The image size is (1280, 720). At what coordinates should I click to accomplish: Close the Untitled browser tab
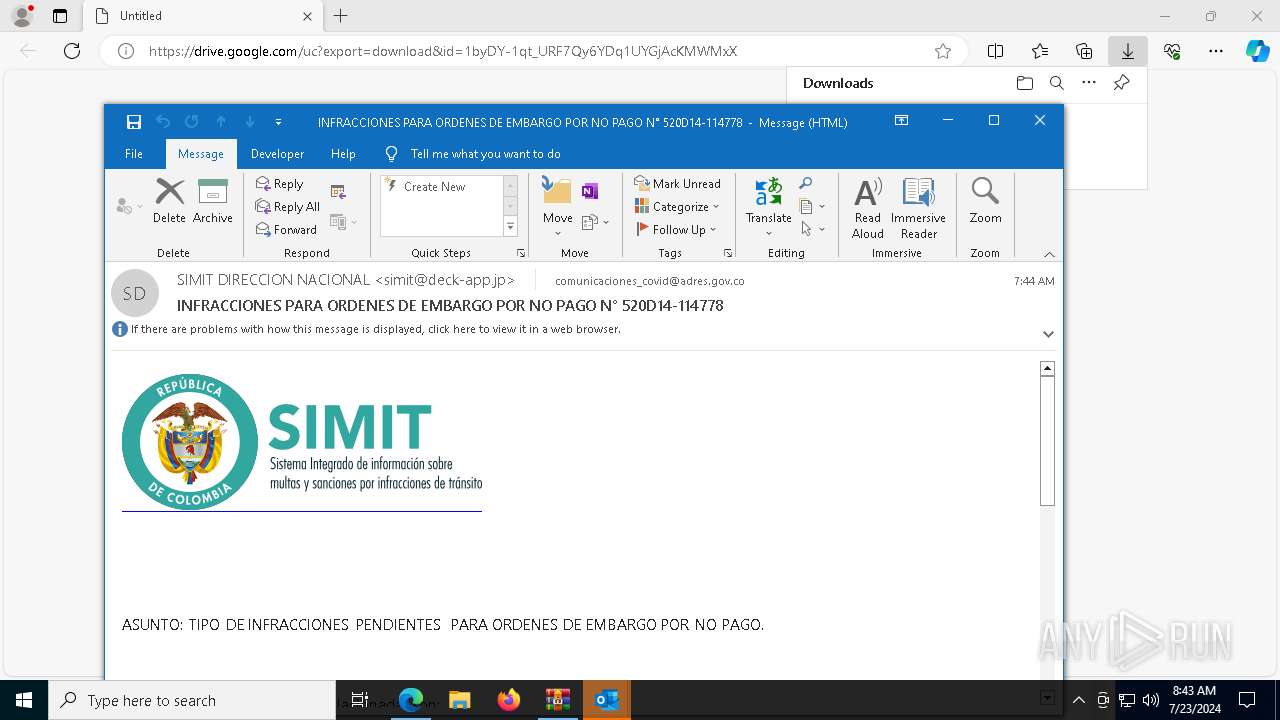[x=307, y=16]
